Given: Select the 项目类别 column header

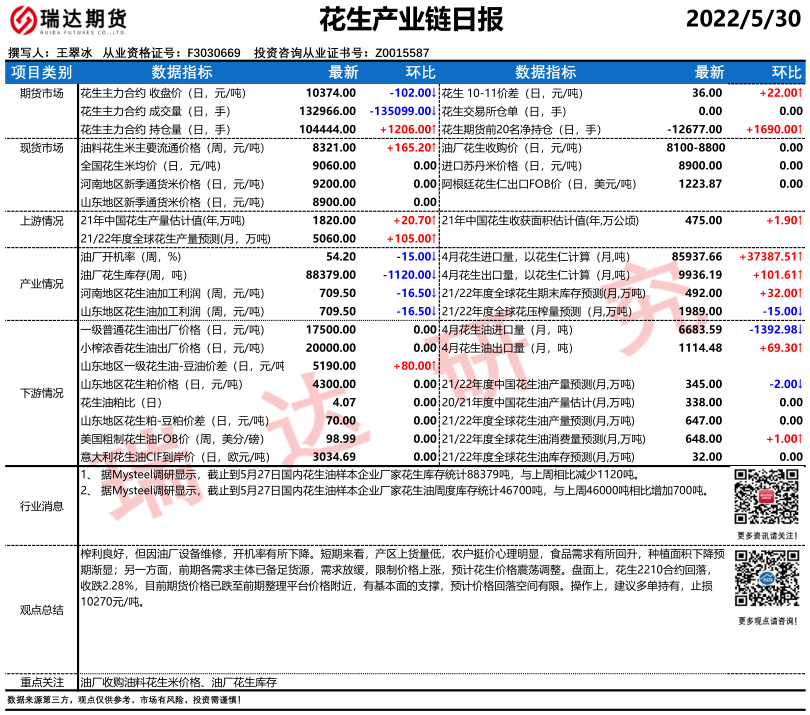Looking at the screenshot, I should (41, 73).
